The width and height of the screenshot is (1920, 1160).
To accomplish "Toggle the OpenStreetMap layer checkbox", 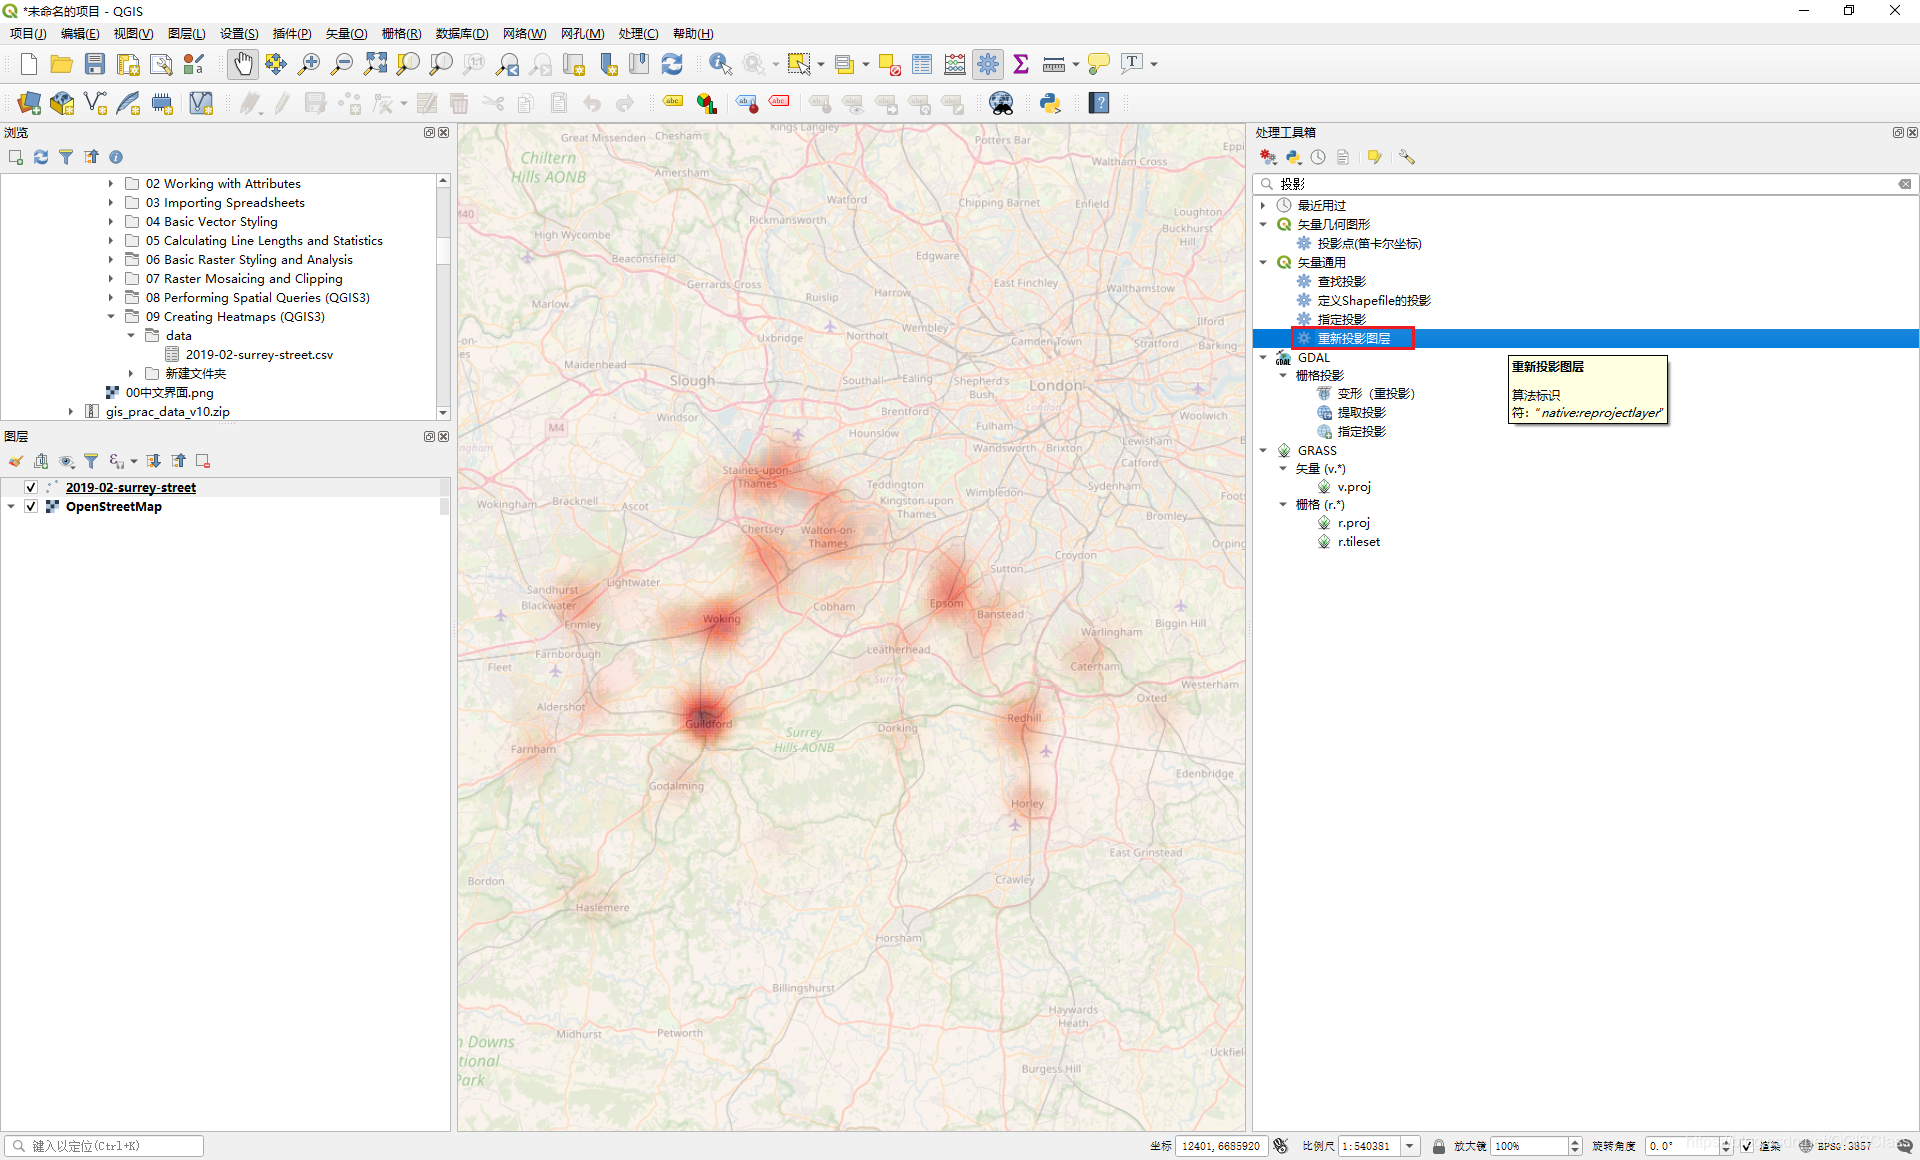I will tap(31, 506).
